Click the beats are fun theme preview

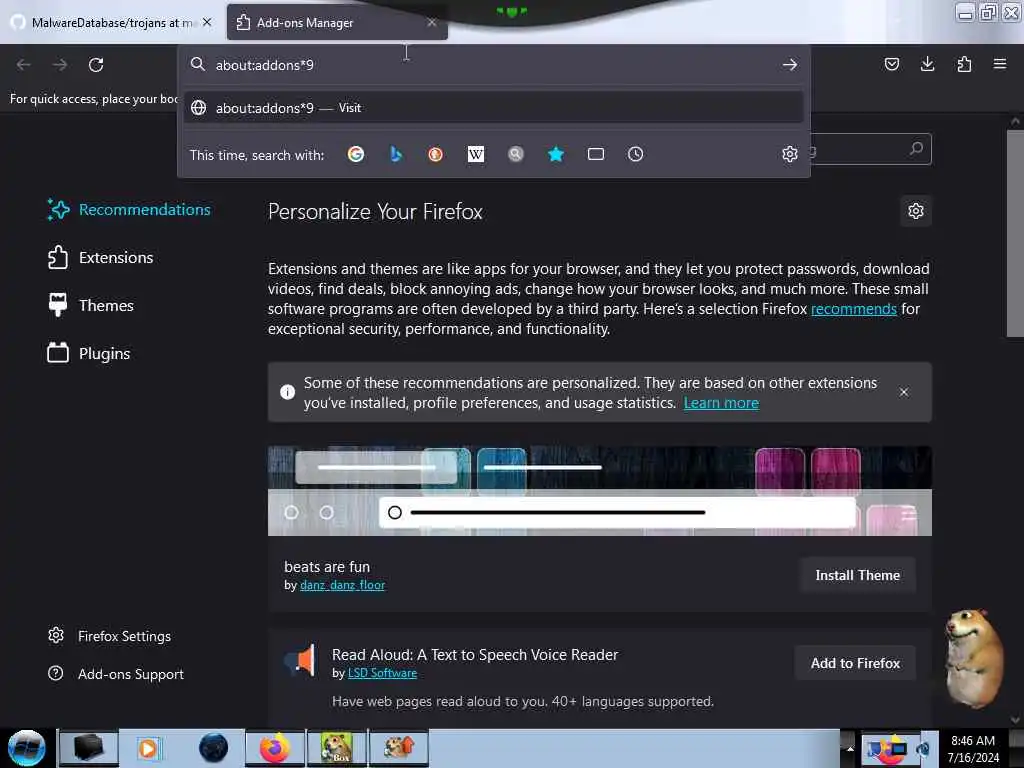pyautogui.click(x=600, y=491)
